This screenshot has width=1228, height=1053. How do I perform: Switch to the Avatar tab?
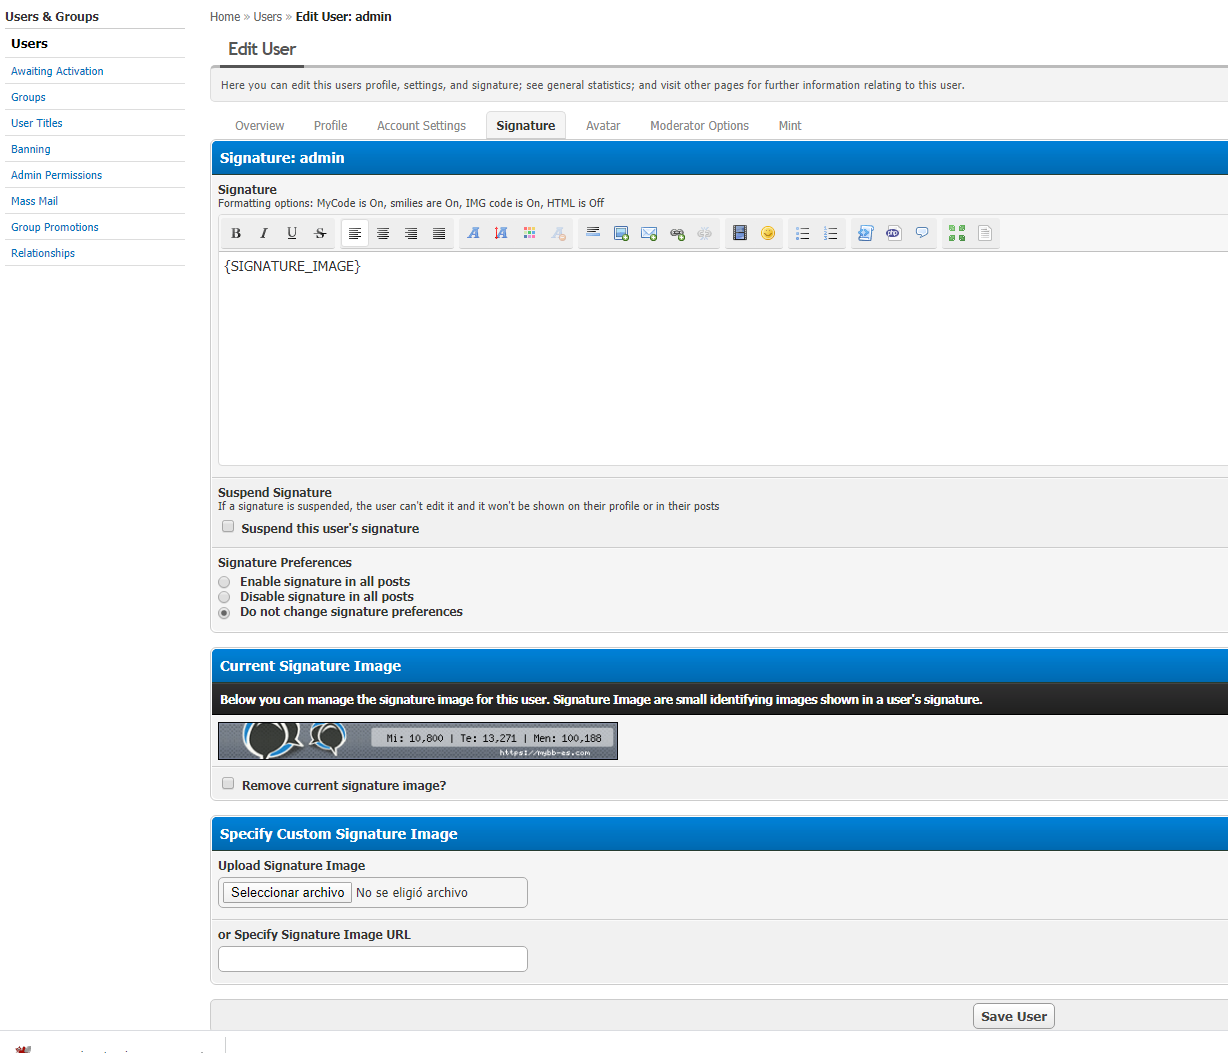603,126
